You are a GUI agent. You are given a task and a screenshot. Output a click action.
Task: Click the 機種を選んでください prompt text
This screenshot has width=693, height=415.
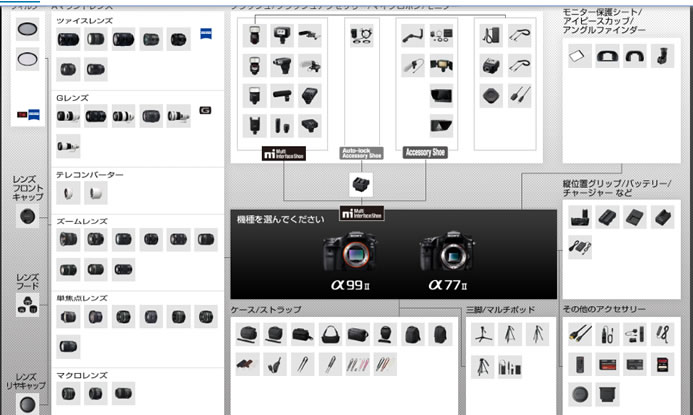281,219
